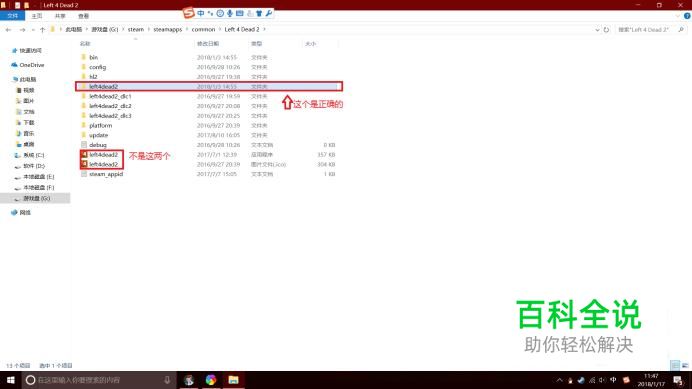This screenshot has width=692, height=389.
Task: Open the address bar history dropdown
Action: click(597, 30)
